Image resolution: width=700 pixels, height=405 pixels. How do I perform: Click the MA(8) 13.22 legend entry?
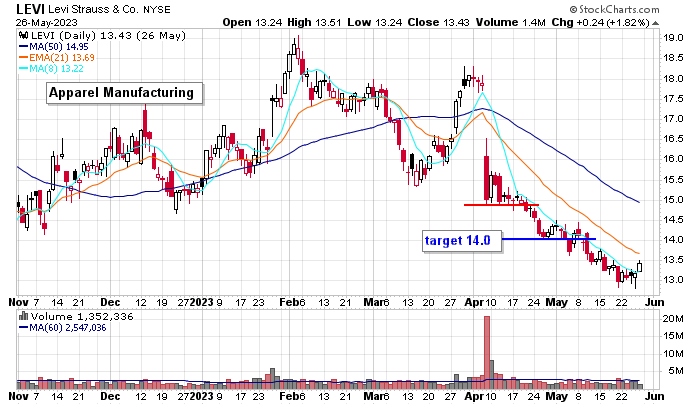click(54, 66)
